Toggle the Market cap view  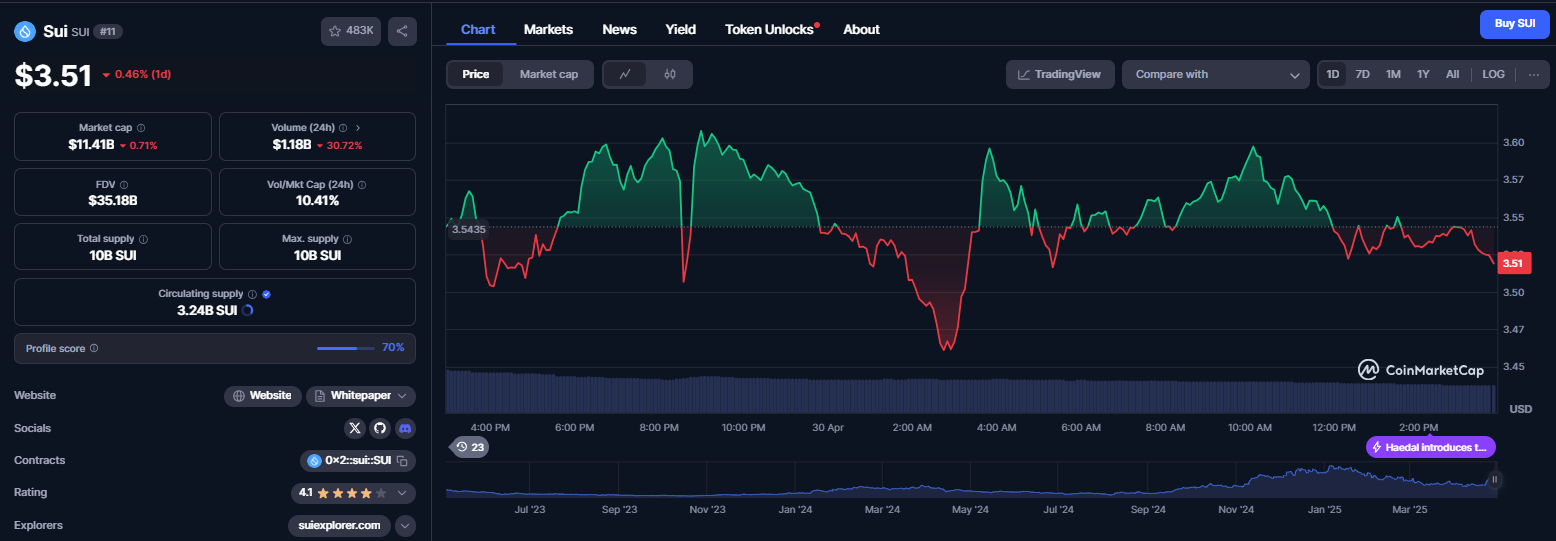(549, 74)
